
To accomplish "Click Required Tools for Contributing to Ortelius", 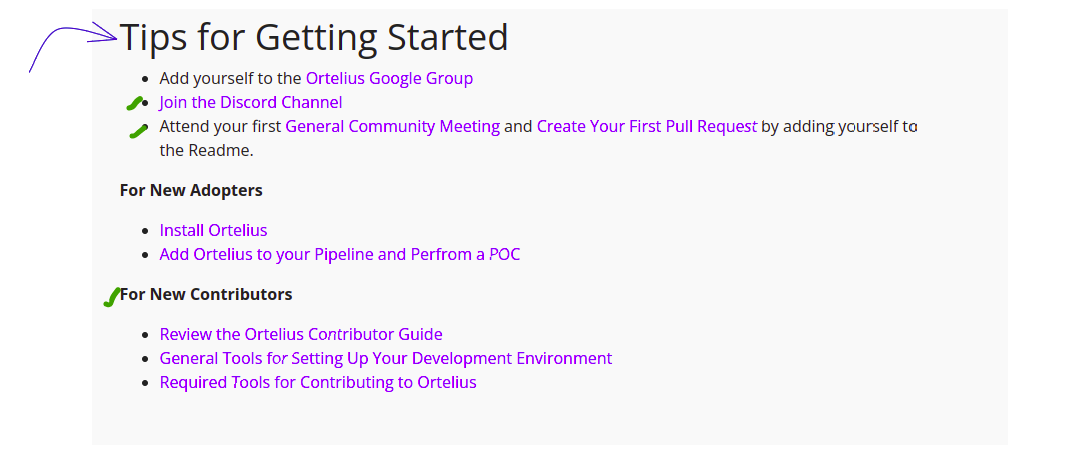I will (317, 382).
